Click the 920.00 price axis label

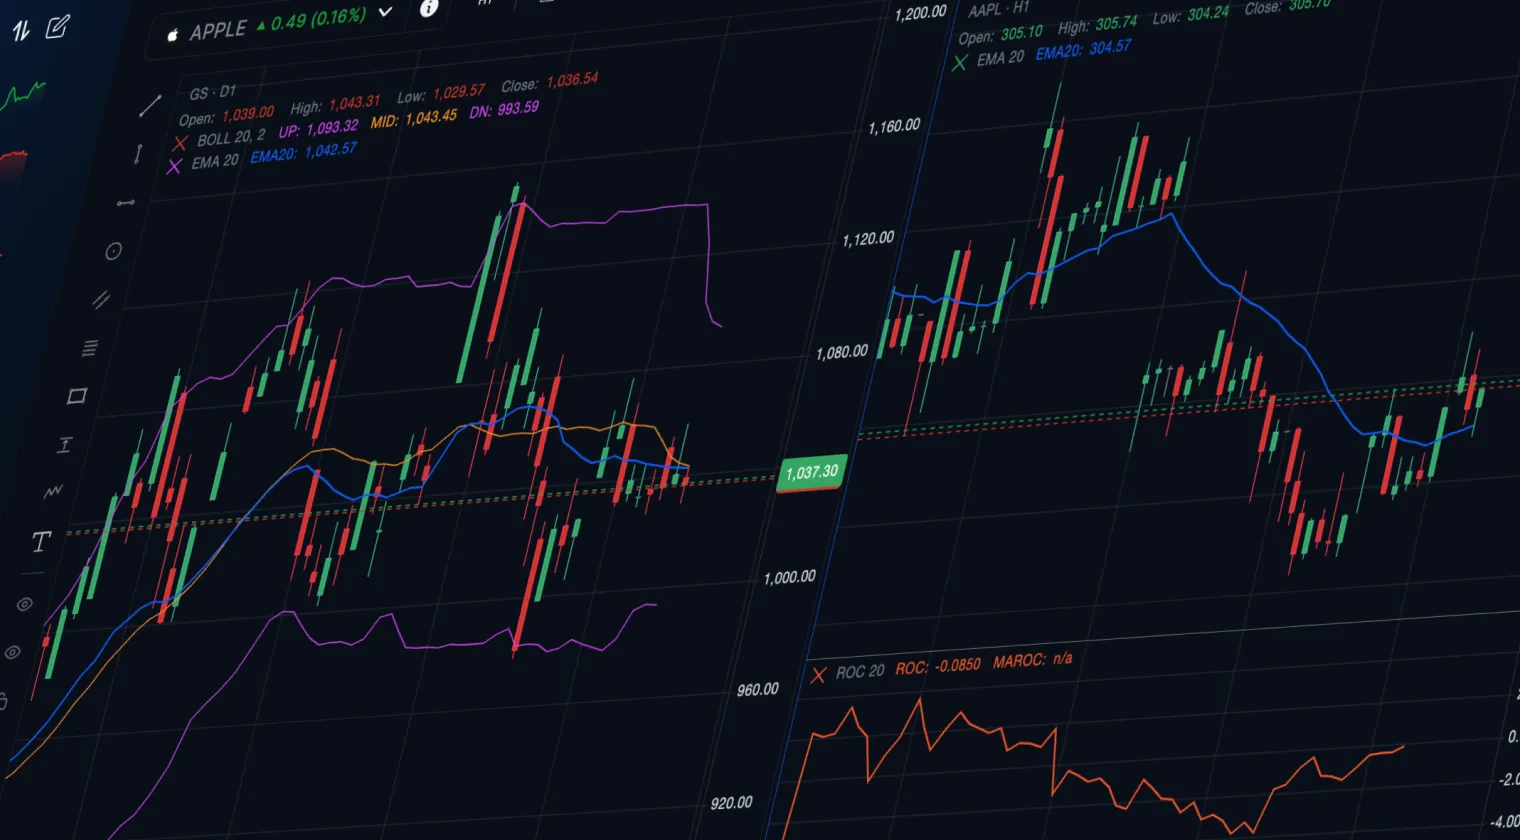pyautogui.click(x=731, y=803)
